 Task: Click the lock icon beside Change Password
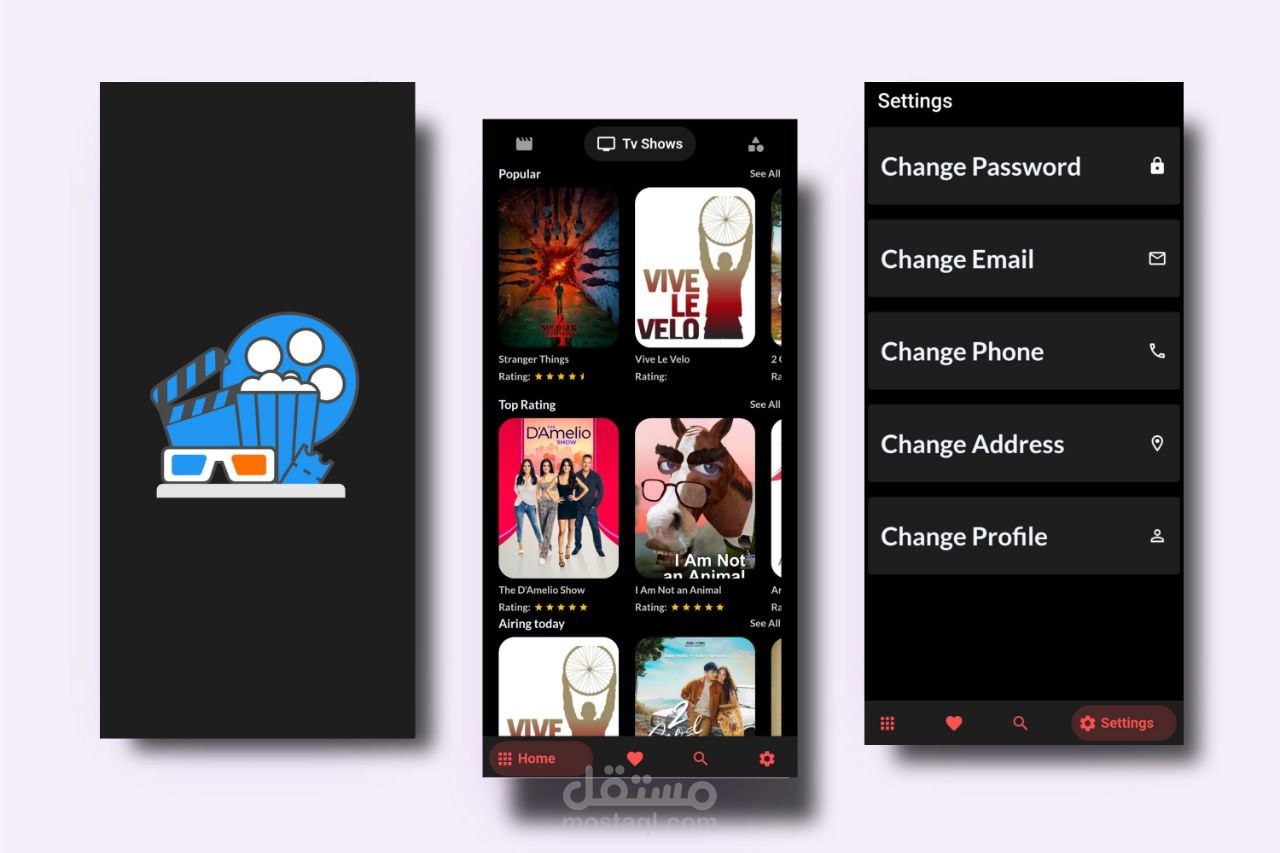coord(1157,166)
